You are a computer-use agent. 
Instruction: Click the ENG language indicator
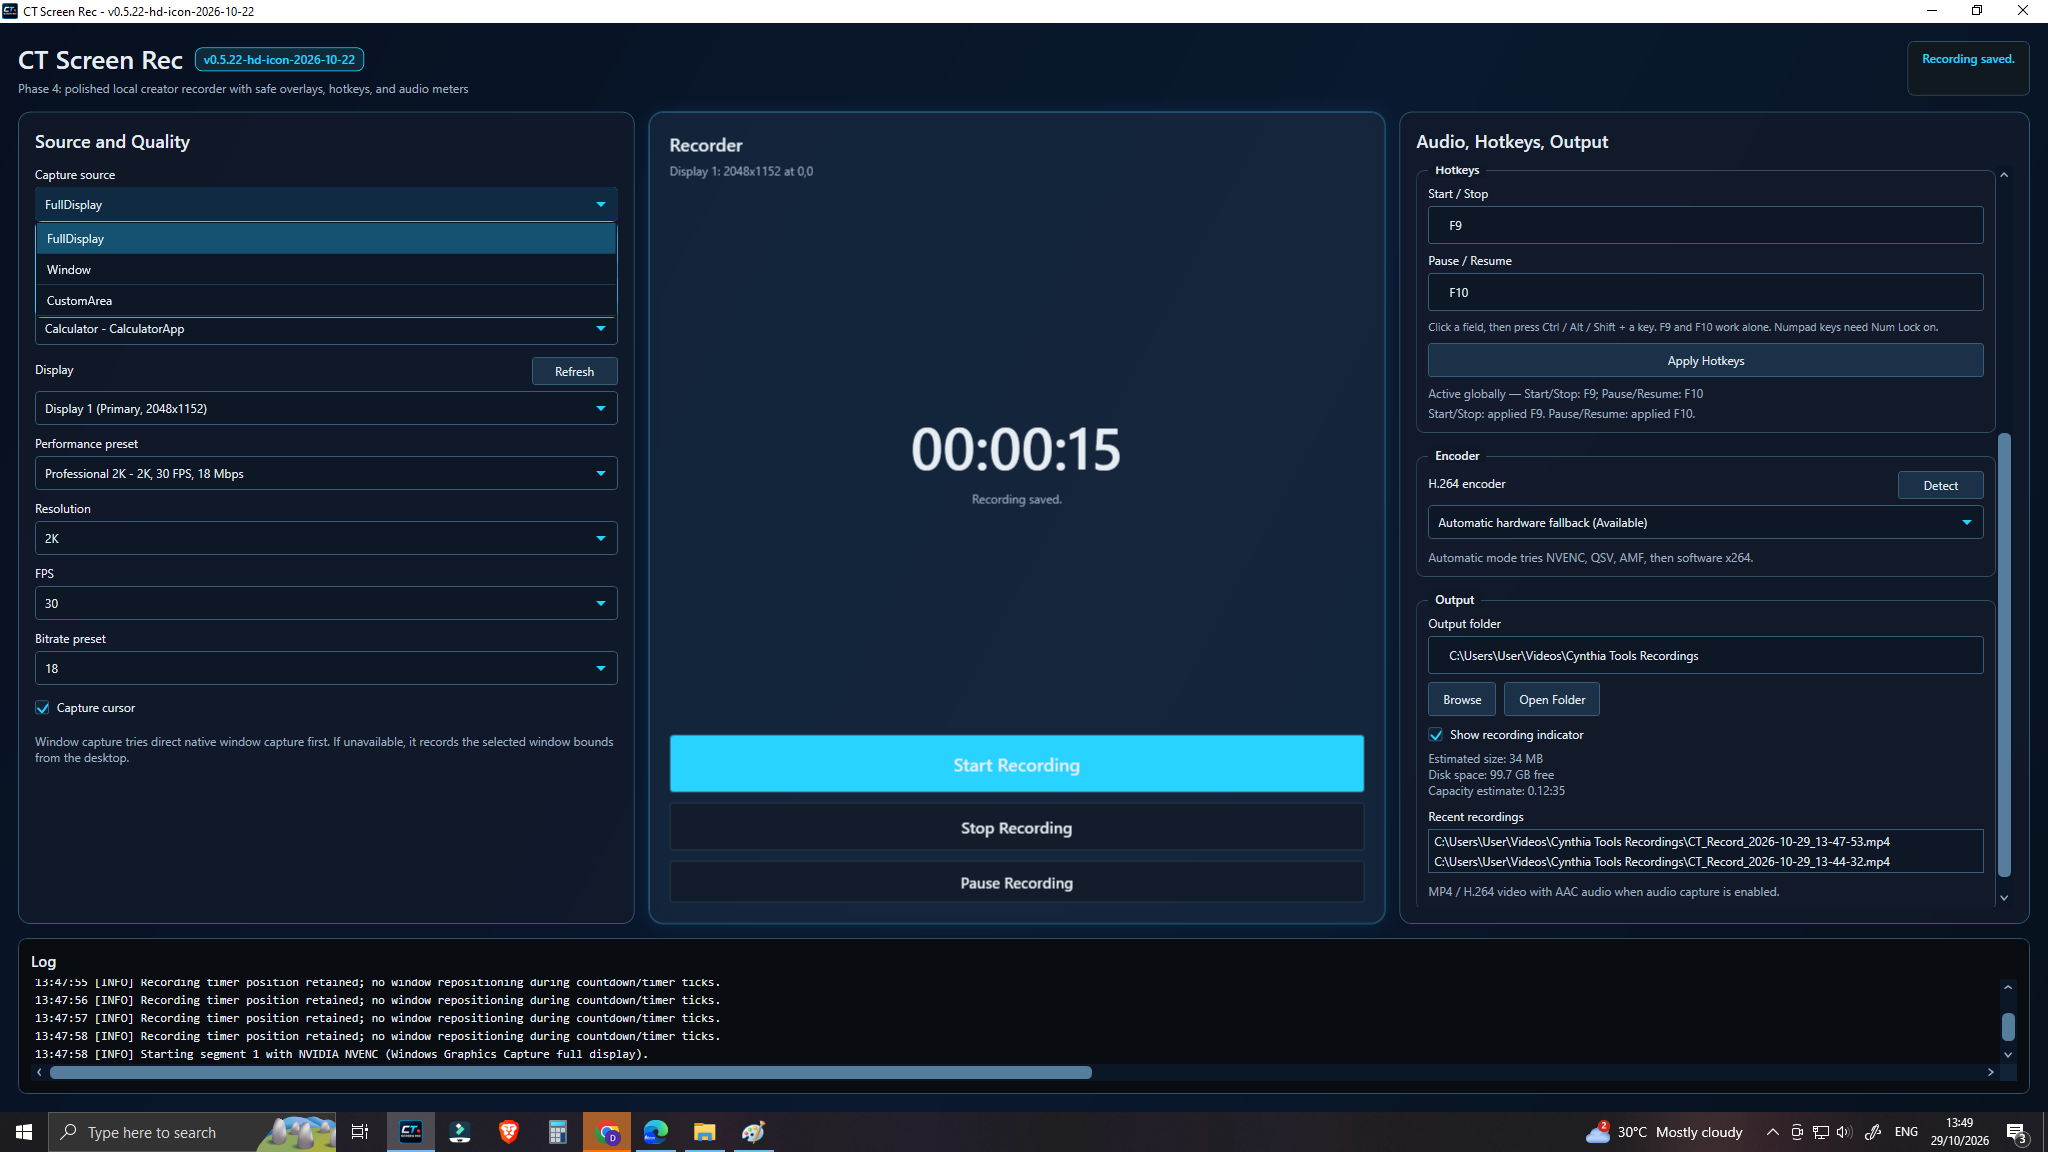tap(1906, 1132)
